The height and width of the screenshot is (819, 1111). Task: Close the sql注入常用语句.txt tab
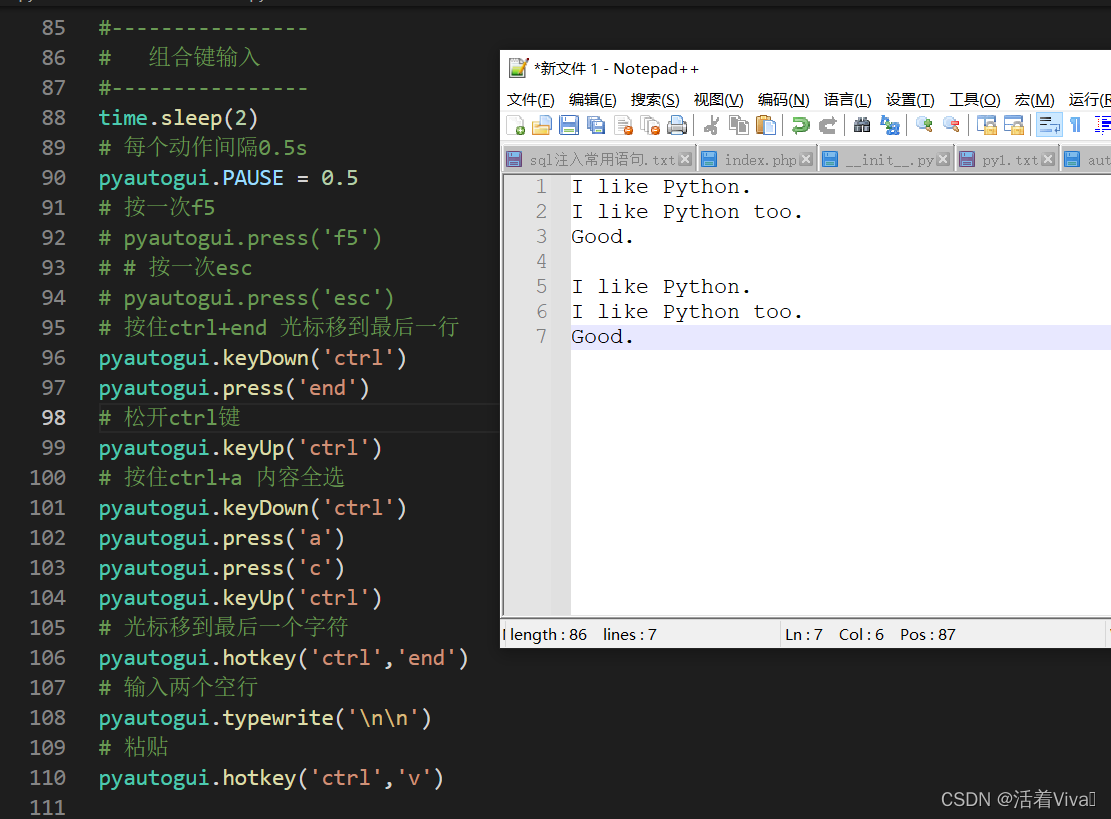(684, 159)
